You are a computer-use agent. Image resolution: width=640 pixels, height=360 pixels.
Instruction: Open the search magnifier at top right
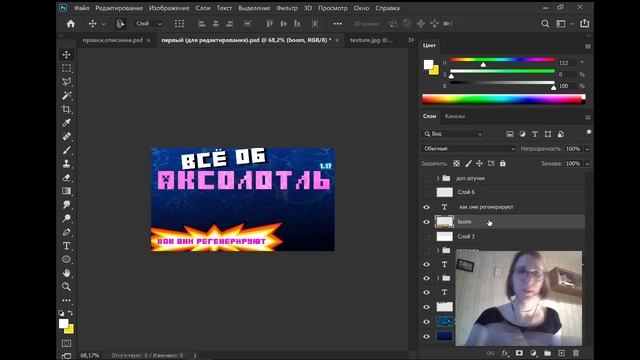coord(545,24)
